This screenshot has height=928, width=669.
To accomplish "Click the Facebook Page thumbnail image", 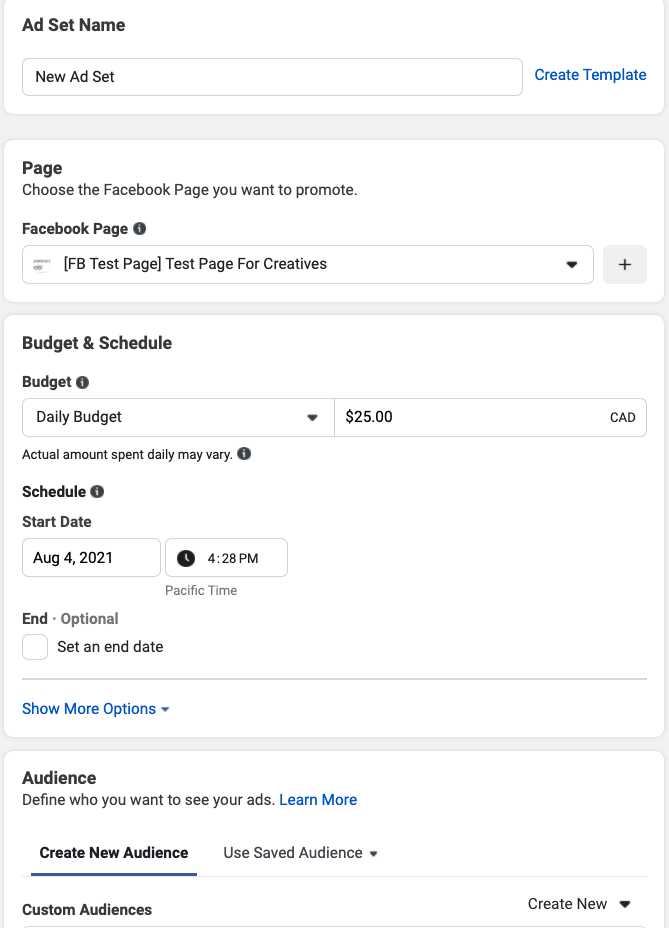I will pos(42,264).
